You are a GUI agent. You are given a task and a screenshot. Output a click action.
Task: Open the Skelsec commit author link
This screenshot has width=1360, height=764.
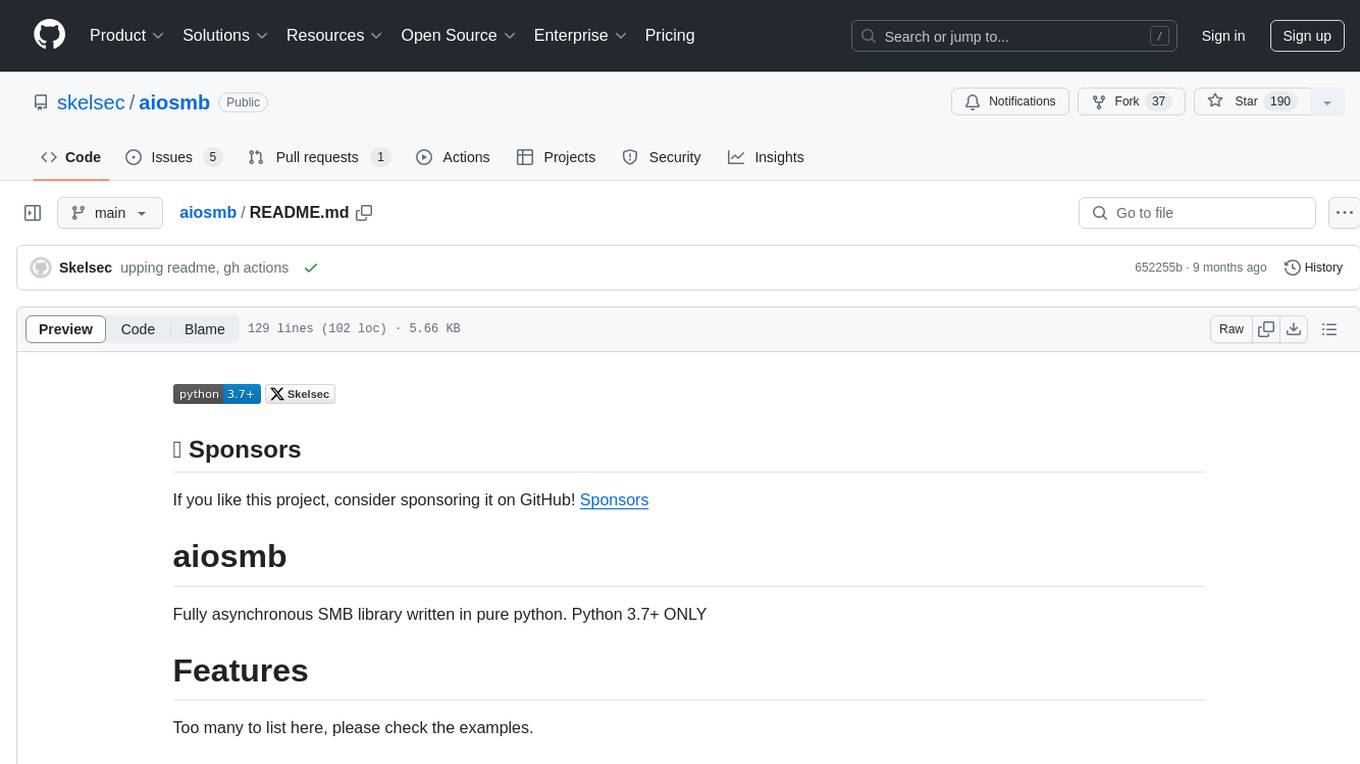point(85,268)
